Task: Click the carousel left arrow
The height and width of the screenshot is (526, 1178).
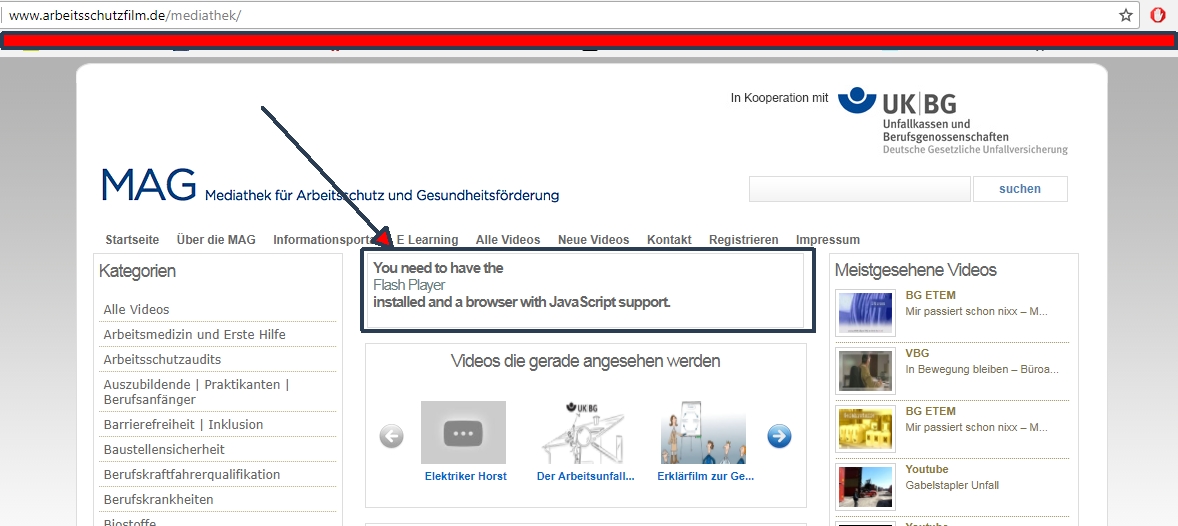Action: (x=391, y=436)
